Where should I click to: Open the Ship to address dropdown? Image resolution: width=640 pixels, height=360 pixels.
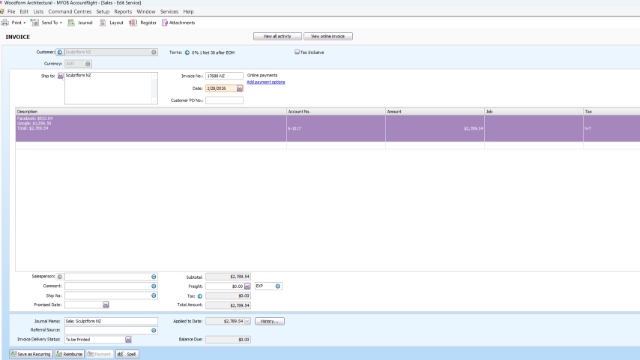[60, 76]
